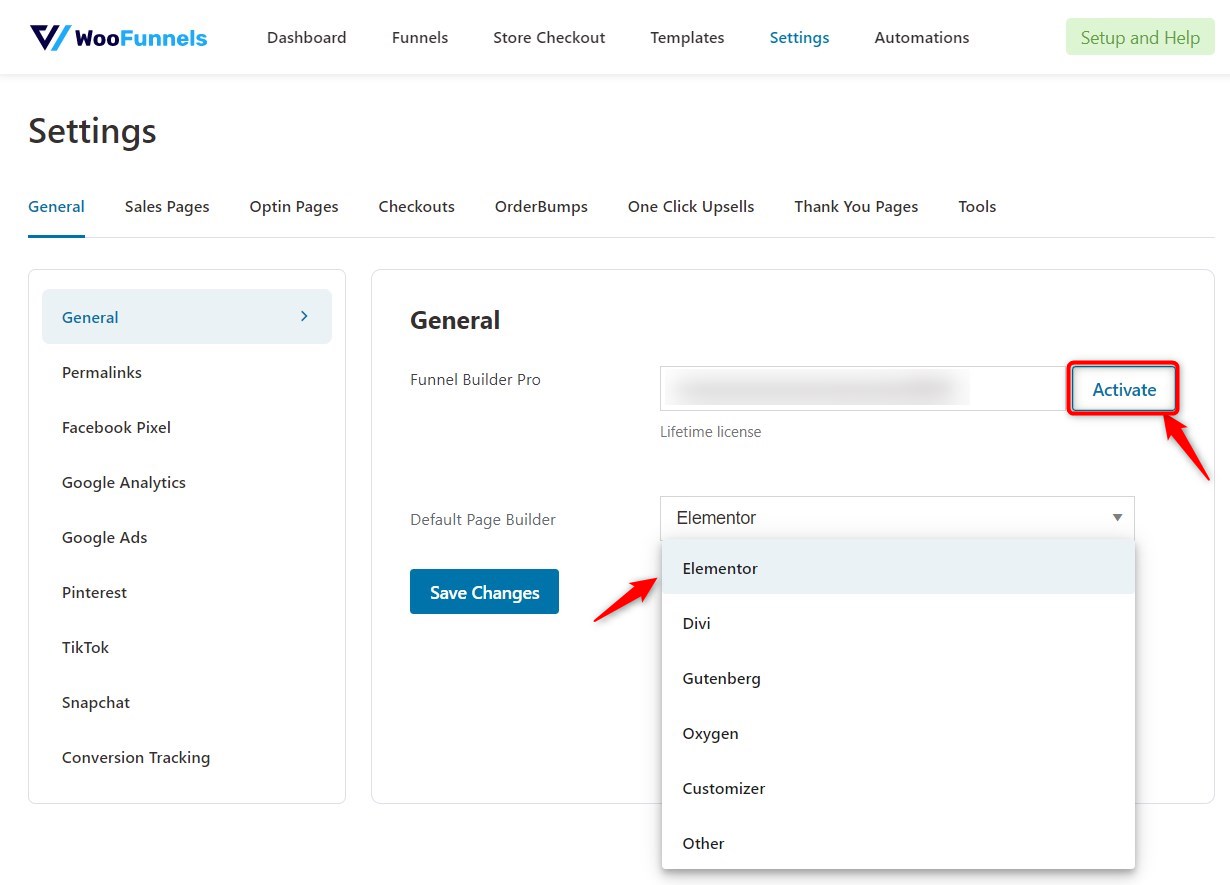The height and width of the screenshot is (885, 1230).
Task: Switch to the Tools tab
Action: (x=977, y=207)
